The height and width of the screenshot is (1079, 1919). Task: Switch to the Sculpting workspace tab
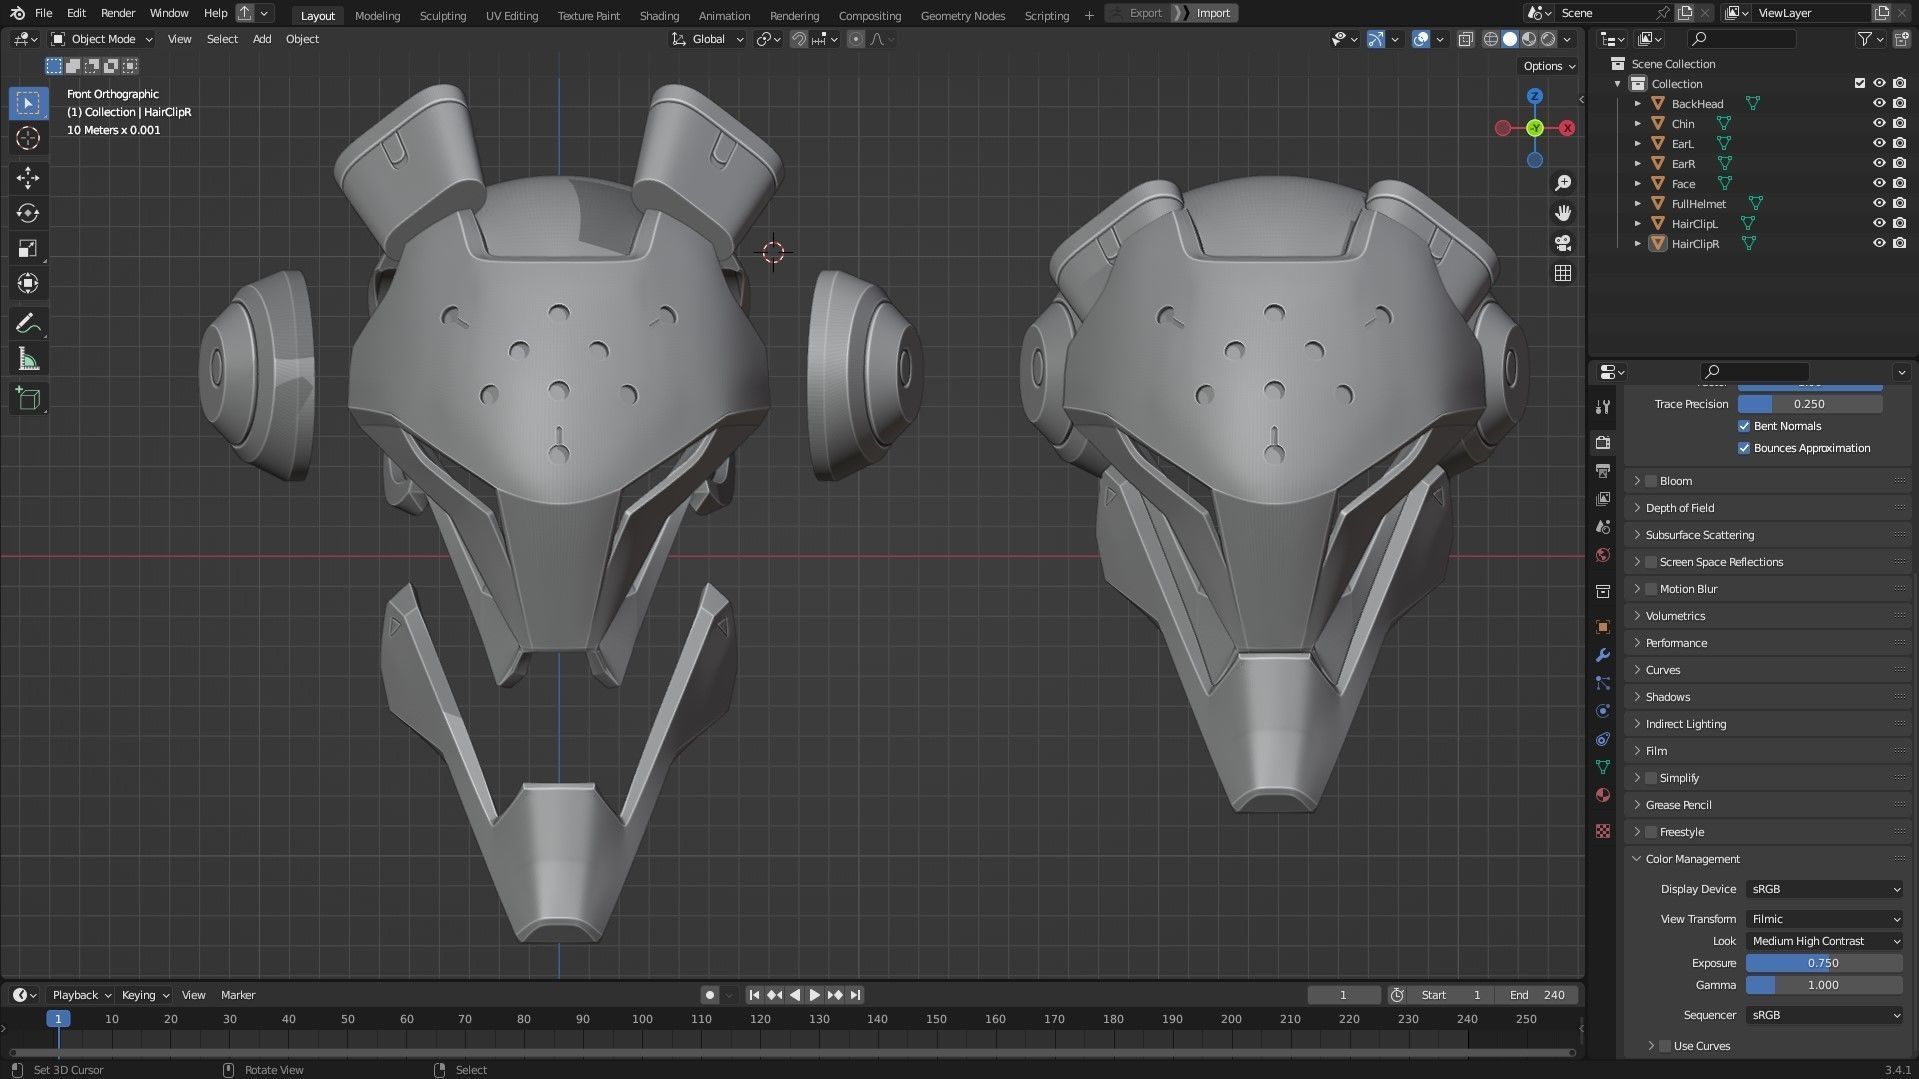[x=443, y=15]
